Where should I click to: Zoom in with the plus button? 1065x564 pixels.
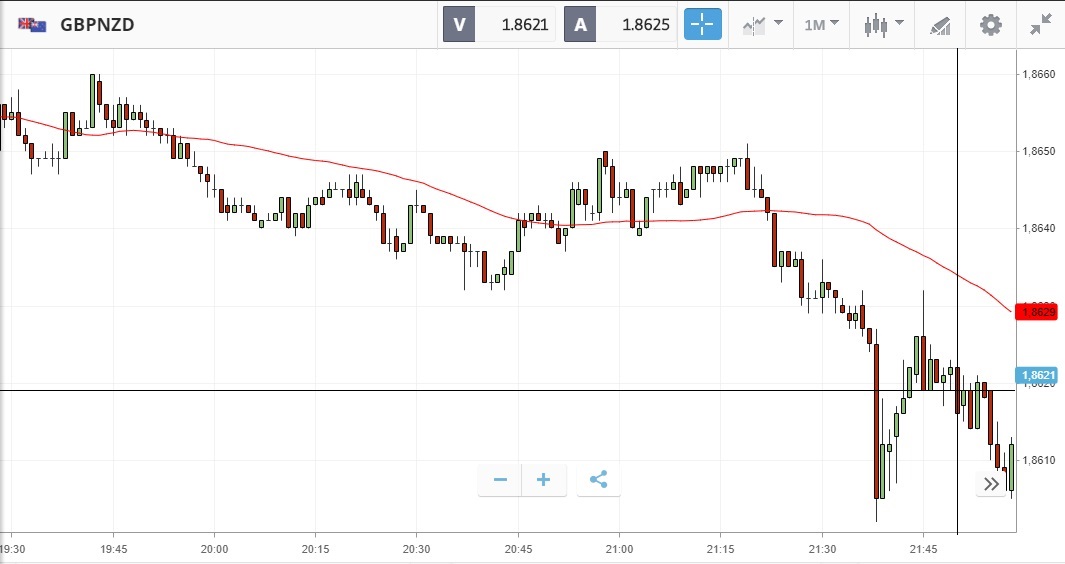(x=544, y=480)
